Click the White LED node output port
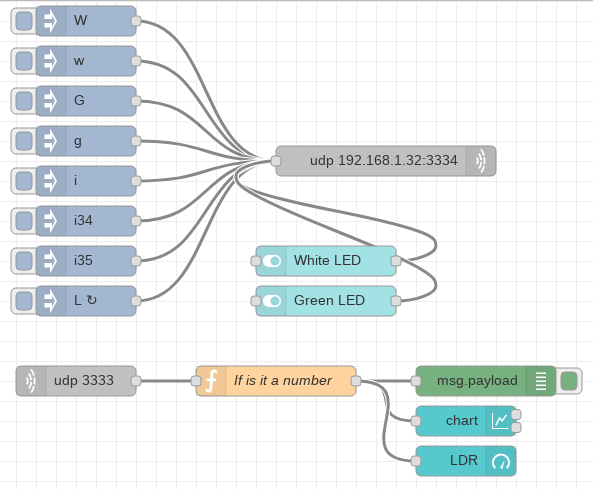593x489 pixels. (x=396, y=261)
